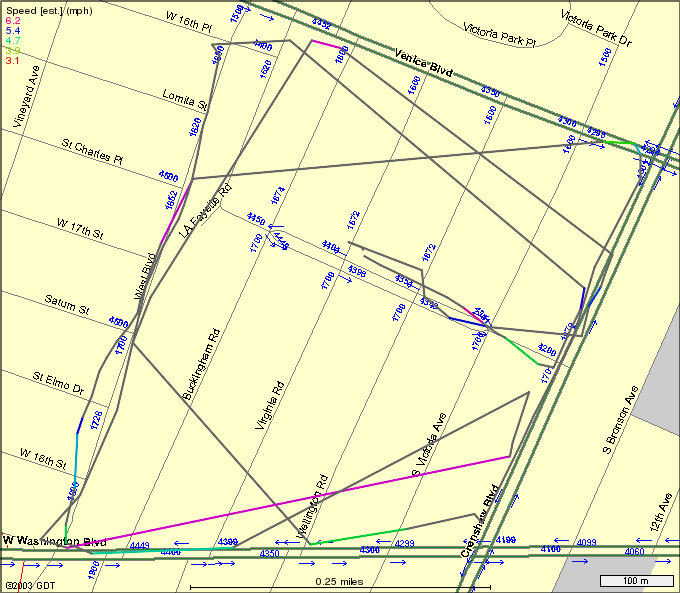
Task: Click the St Charles Pl street label
Action: (x=92, y=151)
